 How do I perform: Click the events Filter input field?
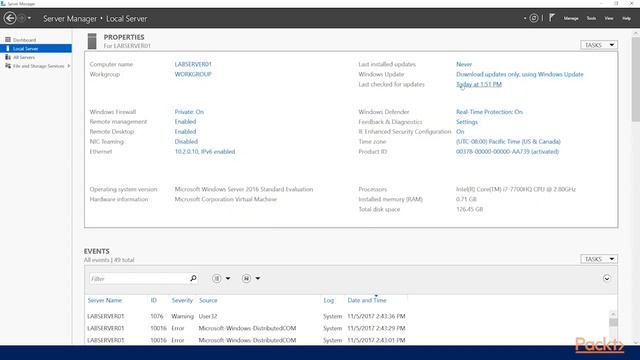[138, 278]
